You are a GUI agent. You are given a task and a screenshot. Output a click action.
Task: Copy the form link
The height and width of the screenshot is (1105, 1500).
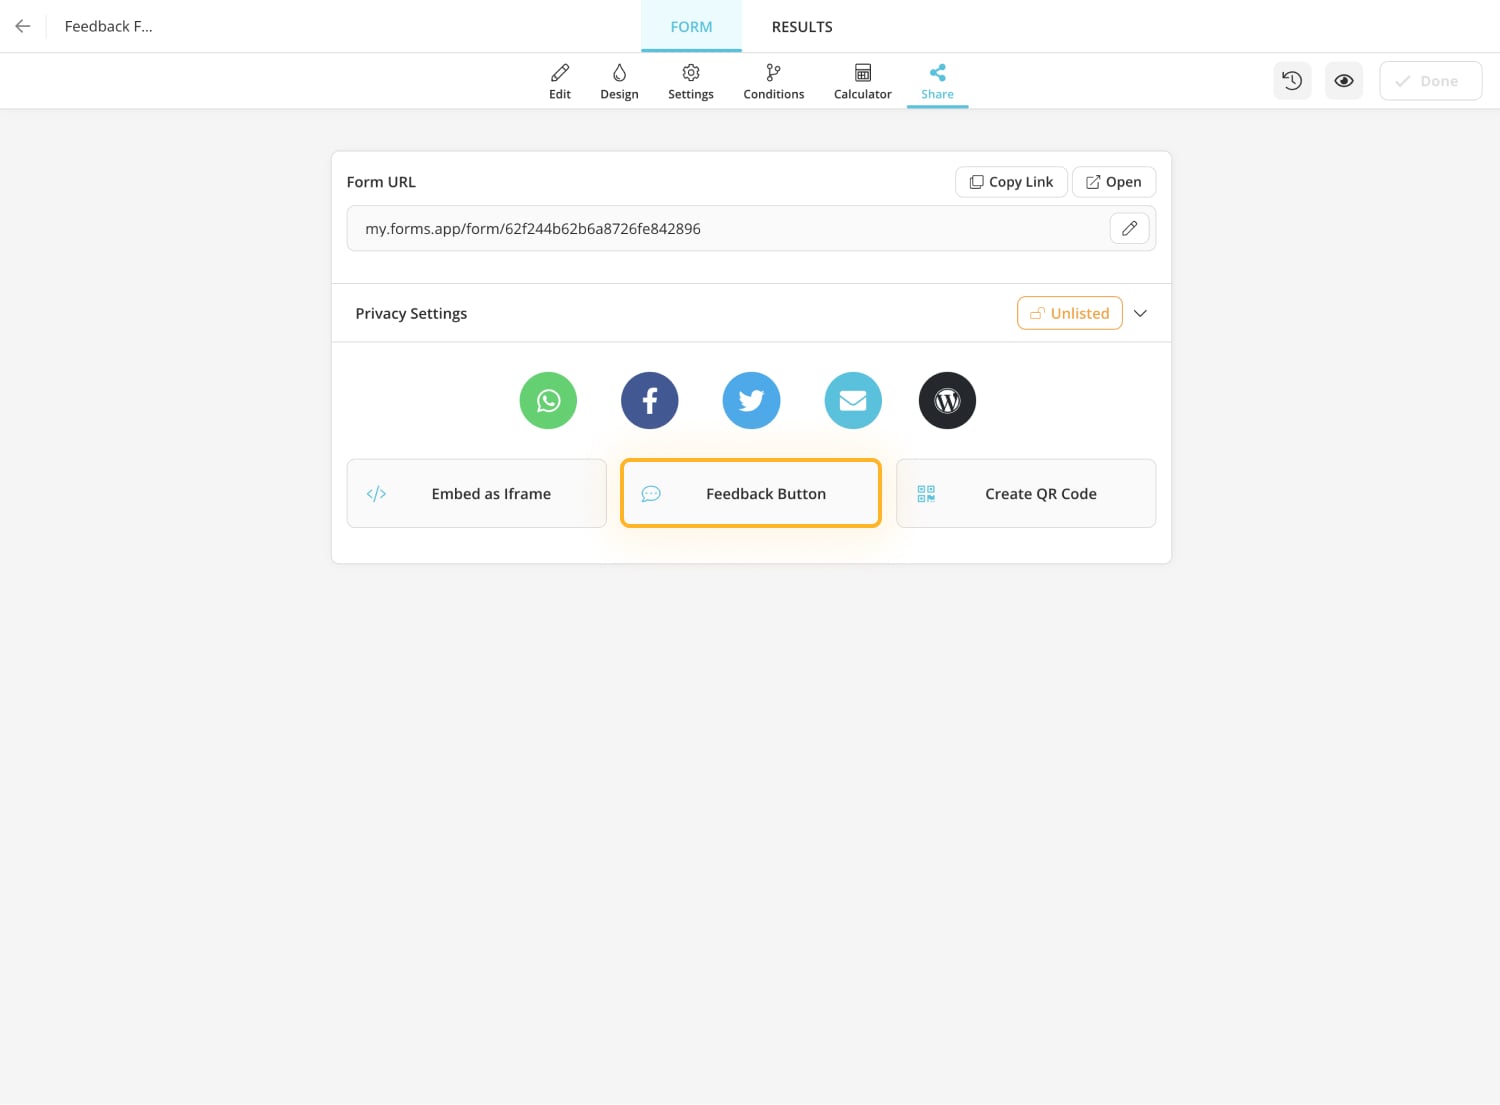click(1010, 181)
